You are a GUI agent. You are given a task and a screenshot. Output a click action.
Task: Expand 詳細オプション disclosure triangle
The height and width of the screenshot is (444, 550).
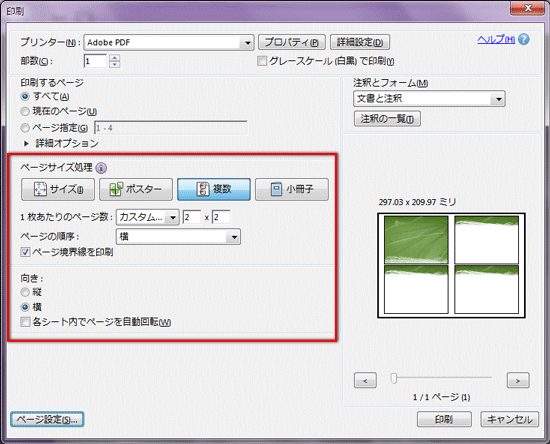coord(26,143)
